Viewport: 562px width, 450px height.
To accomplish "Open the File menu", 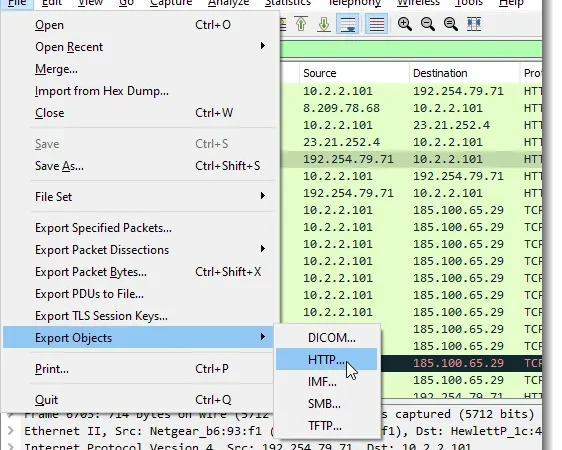I will [x=17, y=3].
